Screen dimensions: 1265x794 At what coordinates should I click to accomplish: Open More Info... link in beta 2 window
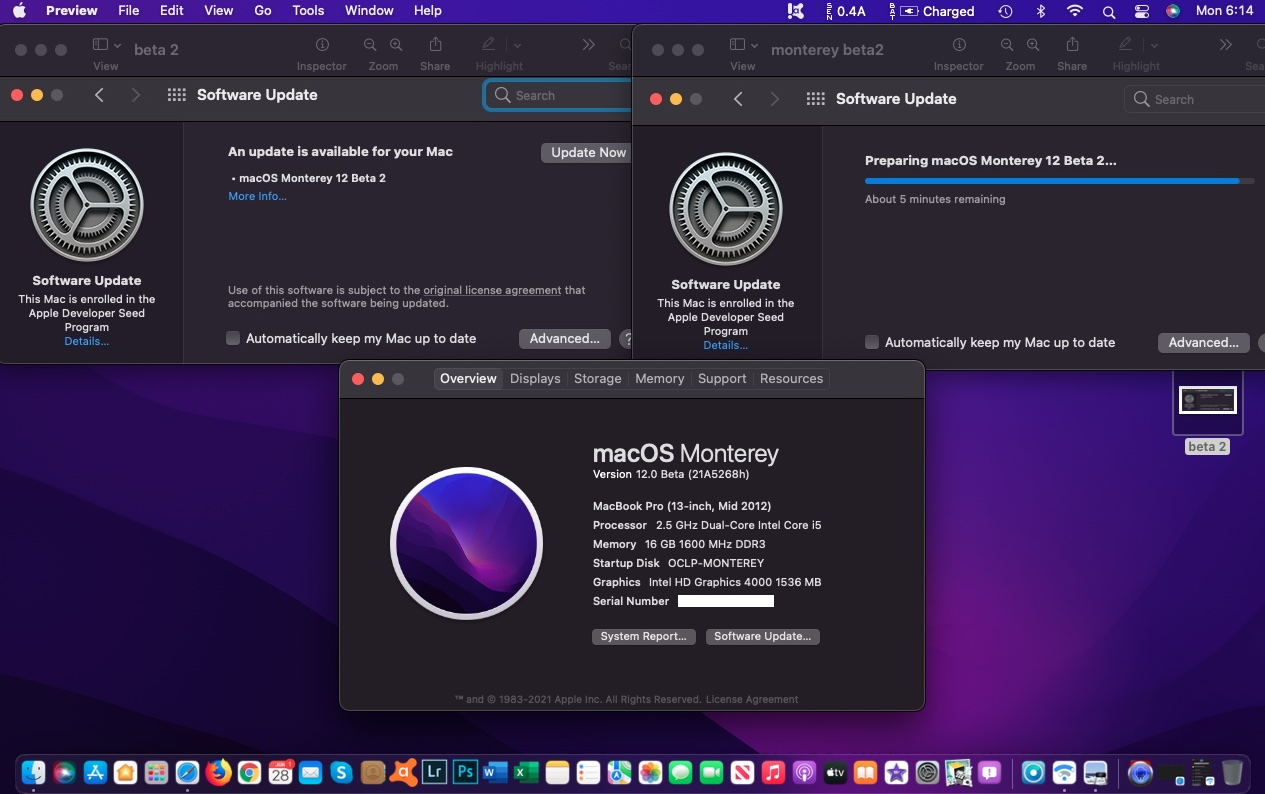tap(257, 196)
